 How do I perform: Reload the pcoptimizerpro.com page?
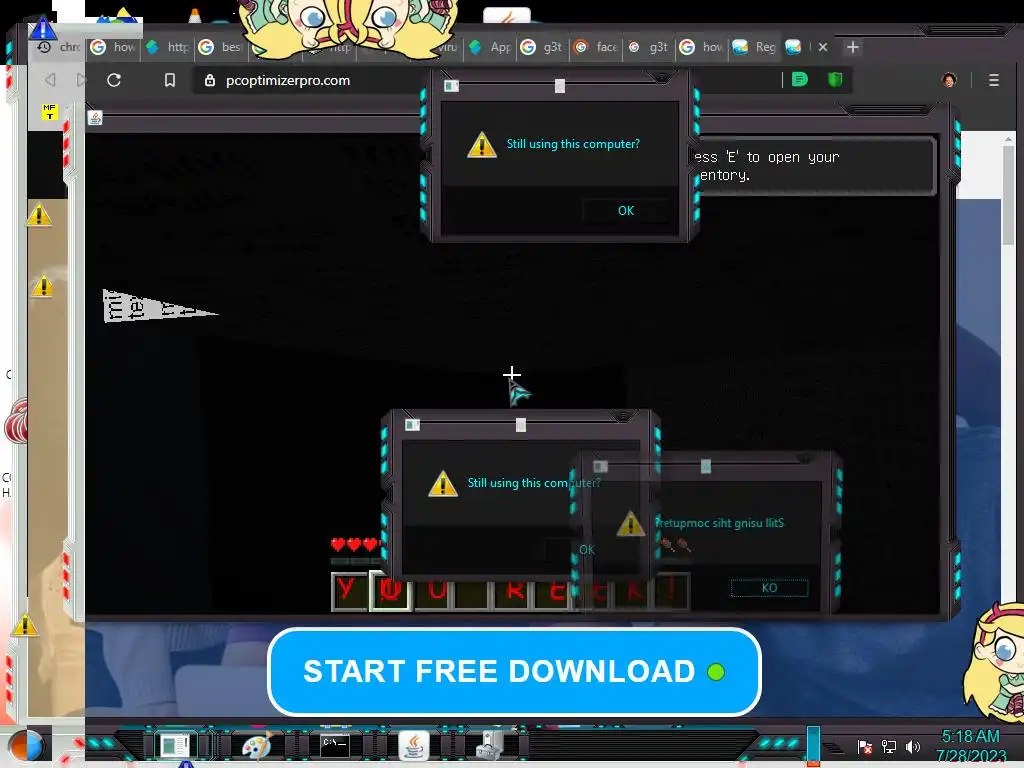pos(114,80)
